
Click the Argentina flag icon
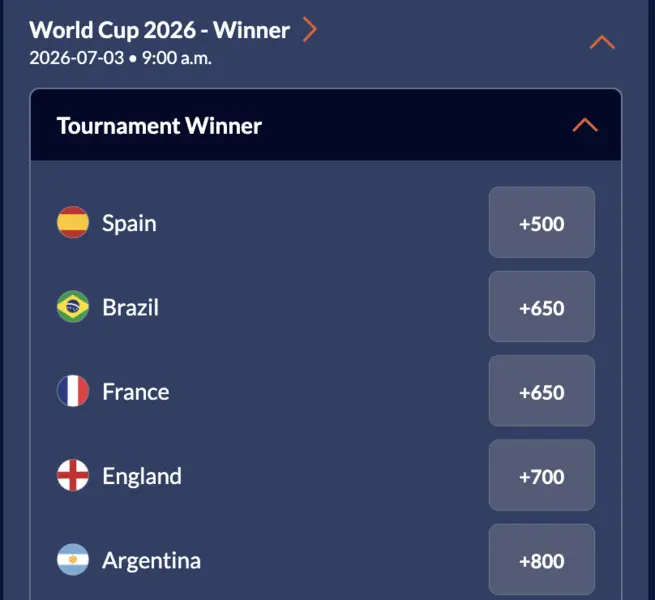(73, 560)
